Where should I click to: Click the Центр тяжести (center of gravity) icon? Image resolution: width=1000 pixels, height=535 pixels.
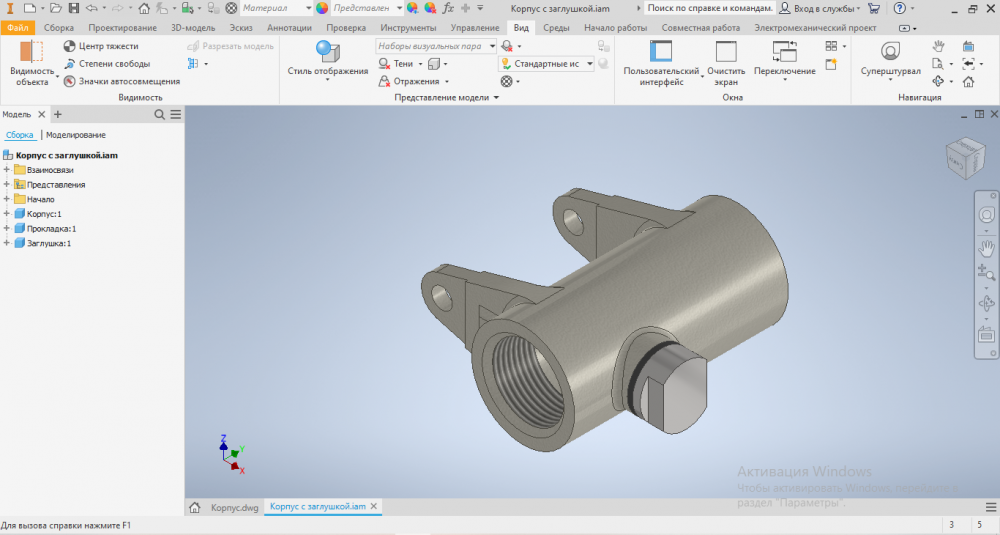click(69, 46)
